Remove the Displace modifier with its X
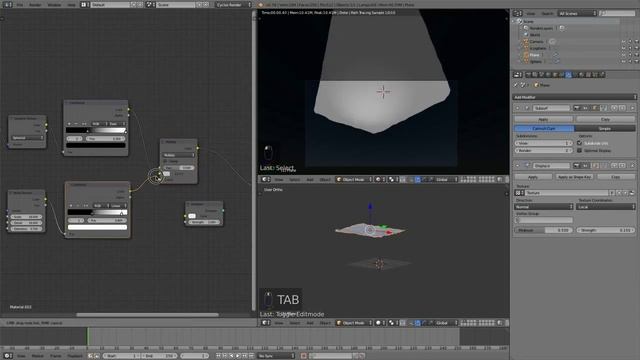The image size is (640, 360). [x=632, y=166]
